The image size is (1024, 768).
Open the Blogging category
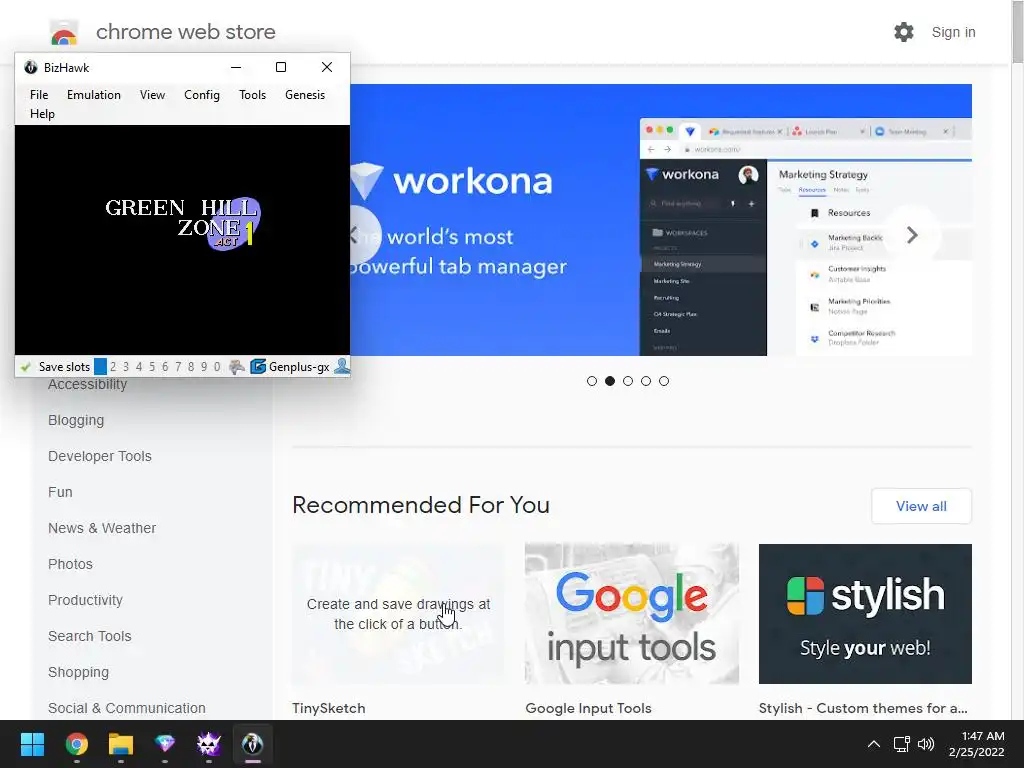coord(76,421)
